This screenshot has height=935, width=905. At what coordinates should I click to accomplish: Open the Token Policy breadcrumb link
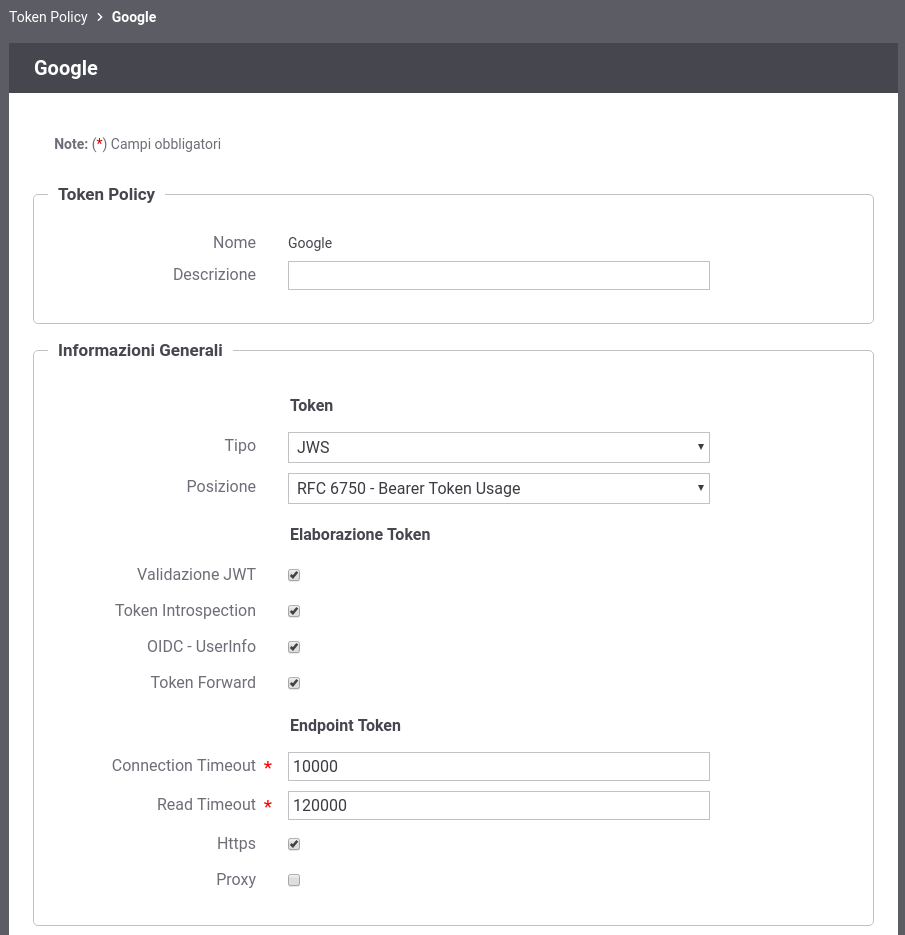48,17
